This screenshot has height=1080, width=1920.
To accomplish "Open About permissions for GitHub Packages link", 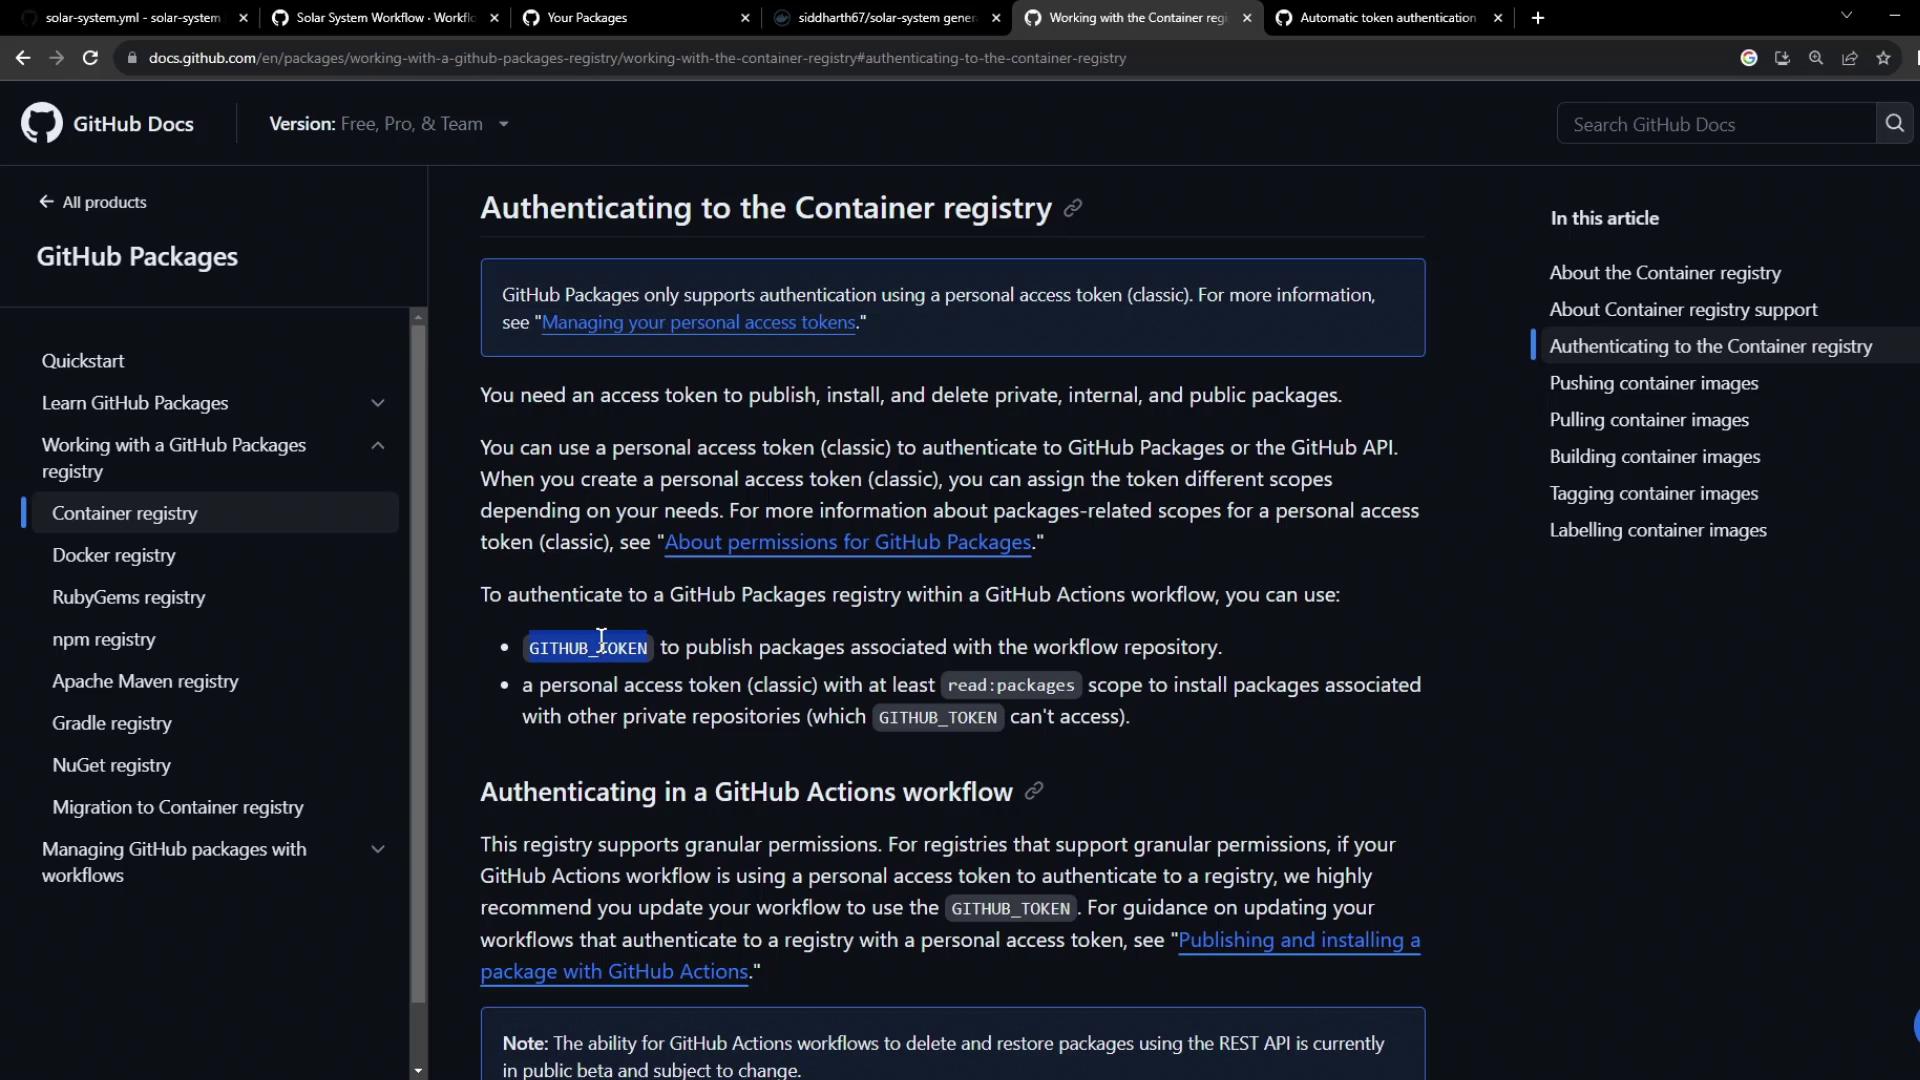I will pyautogui.click(x=847, y=542).
